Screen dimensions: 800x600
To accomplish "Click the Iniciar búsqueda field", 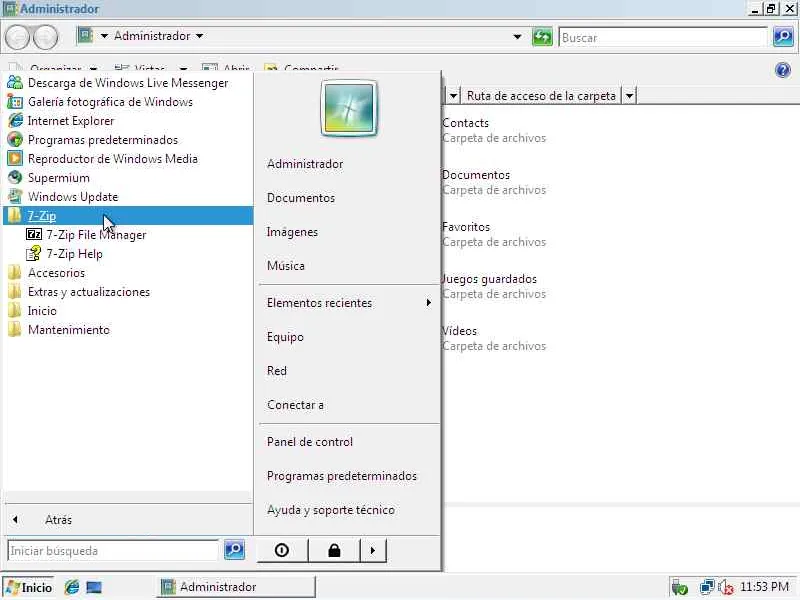I will [113, 551].
